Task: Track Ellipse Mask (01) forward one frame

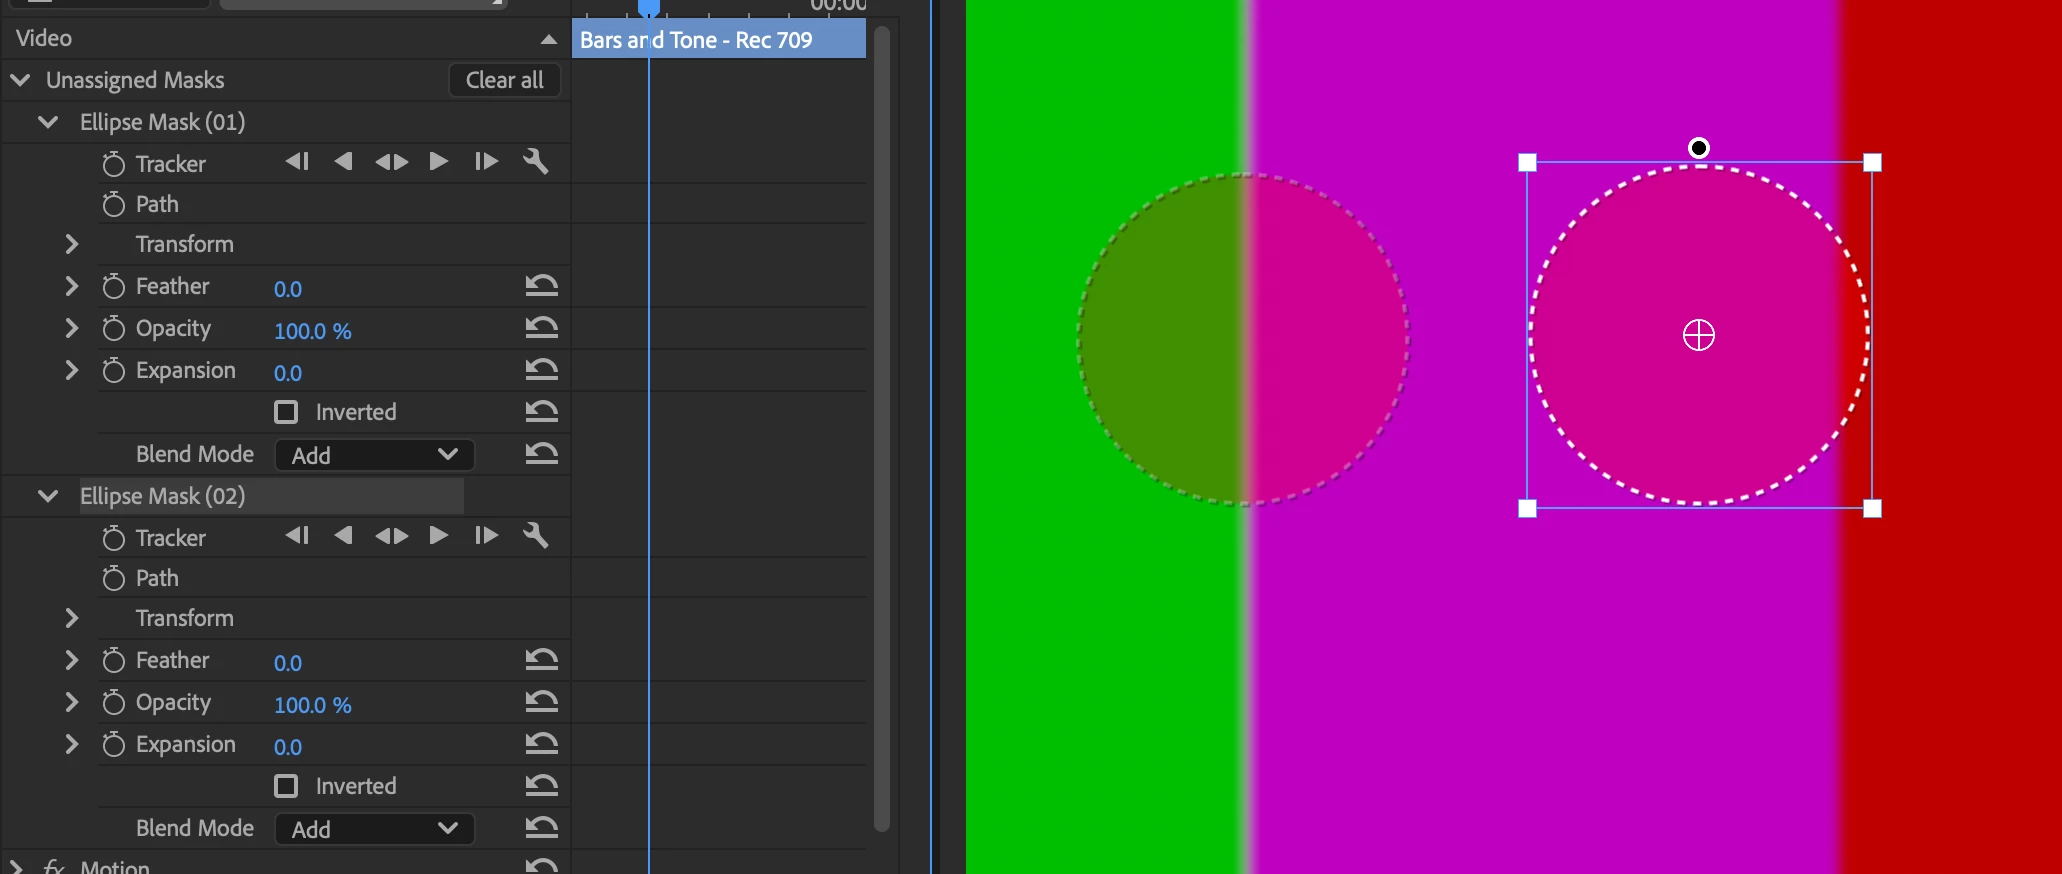Action: (x=486, y=162)
